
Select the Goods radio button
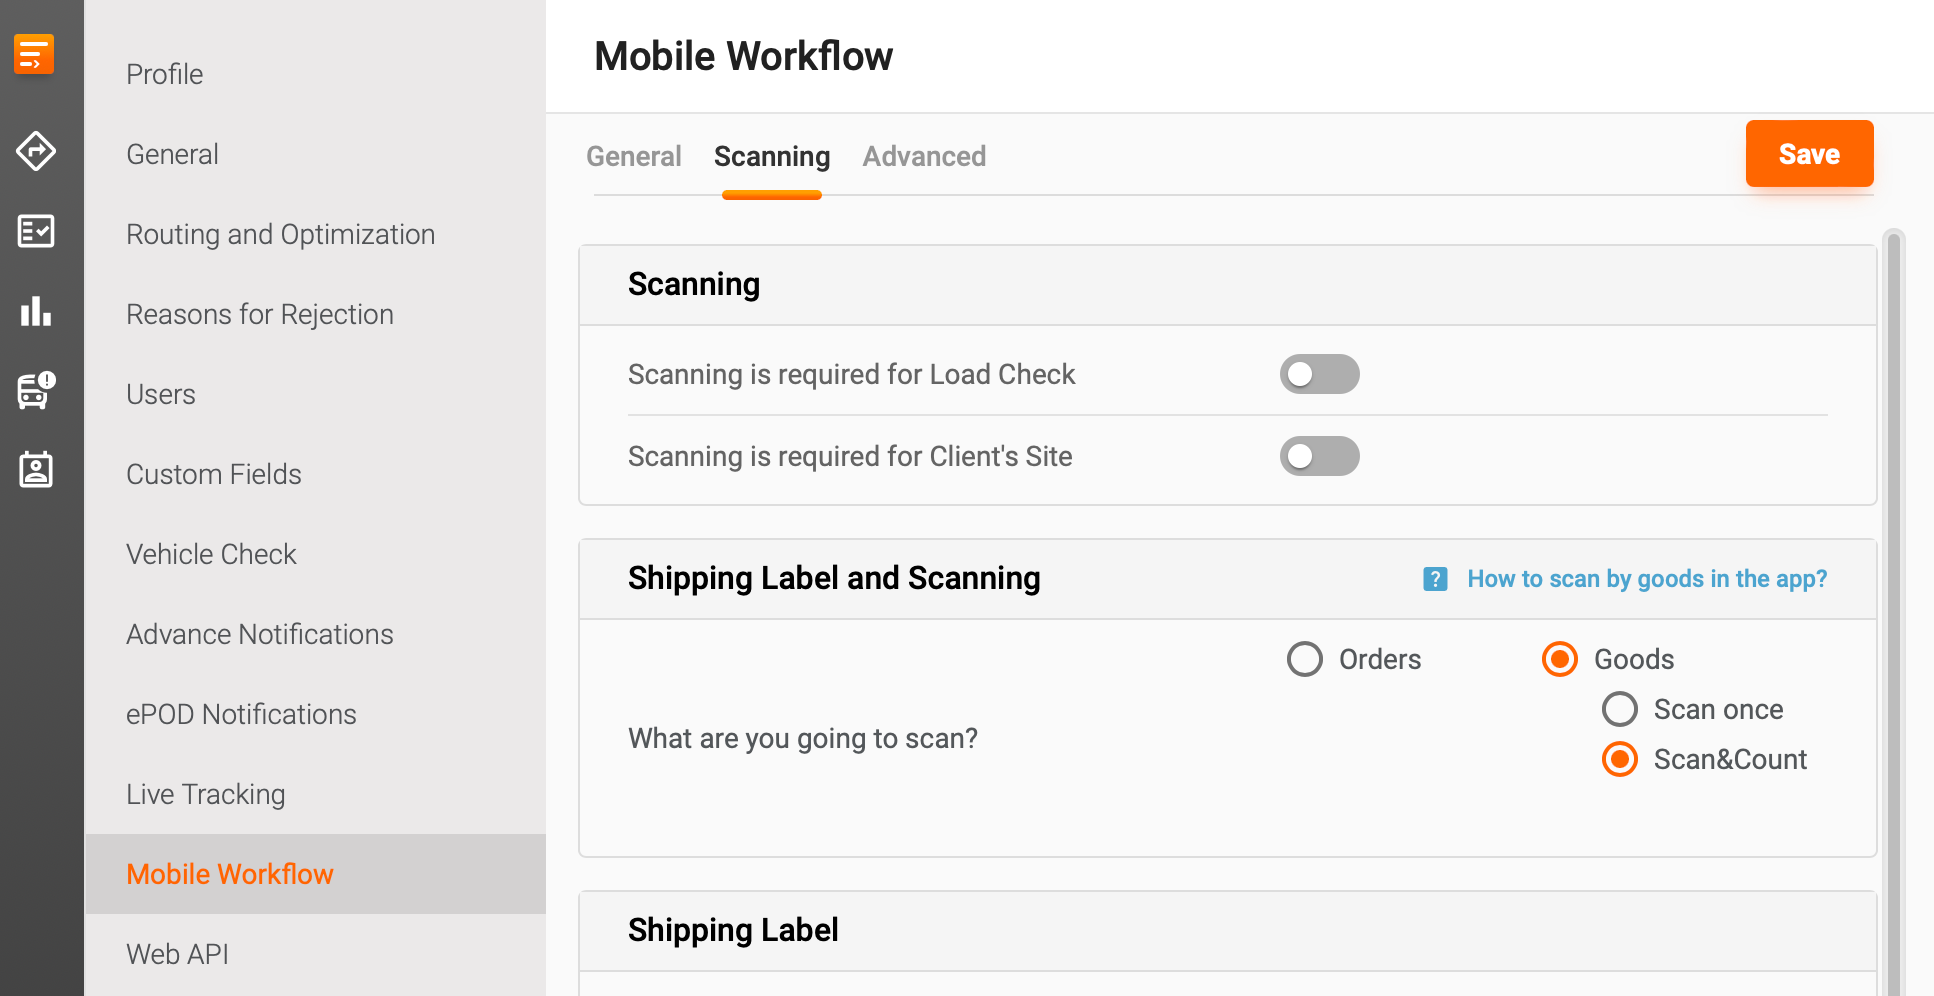click(x=1560, y=659)
